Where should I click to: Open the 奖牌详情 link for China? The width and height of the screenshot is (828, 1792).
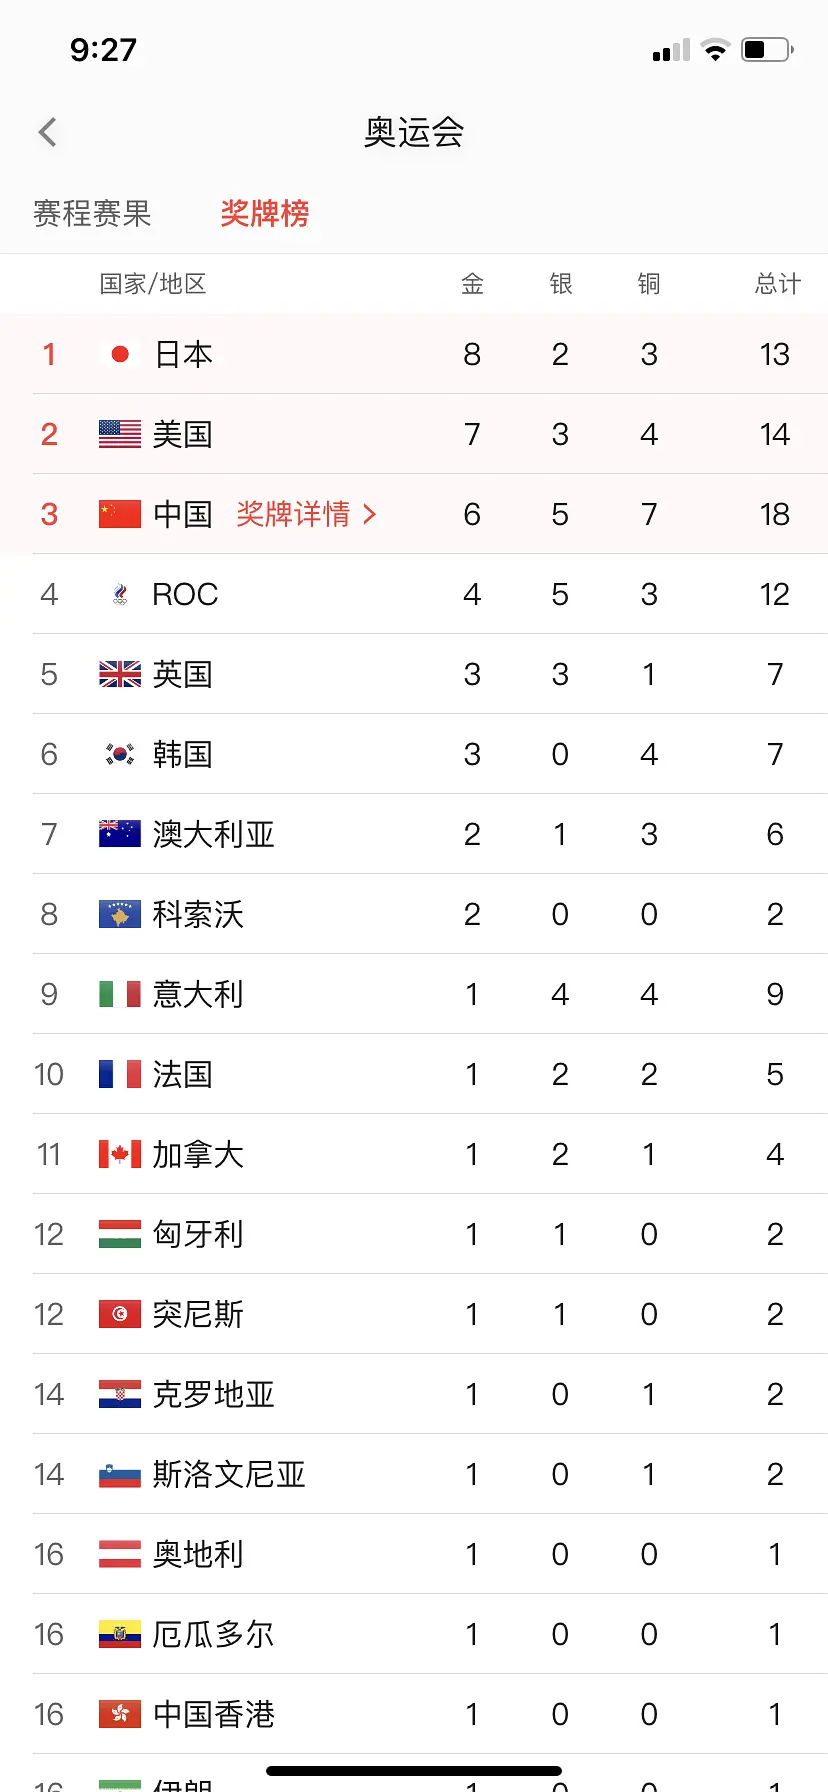pos(294,514)
